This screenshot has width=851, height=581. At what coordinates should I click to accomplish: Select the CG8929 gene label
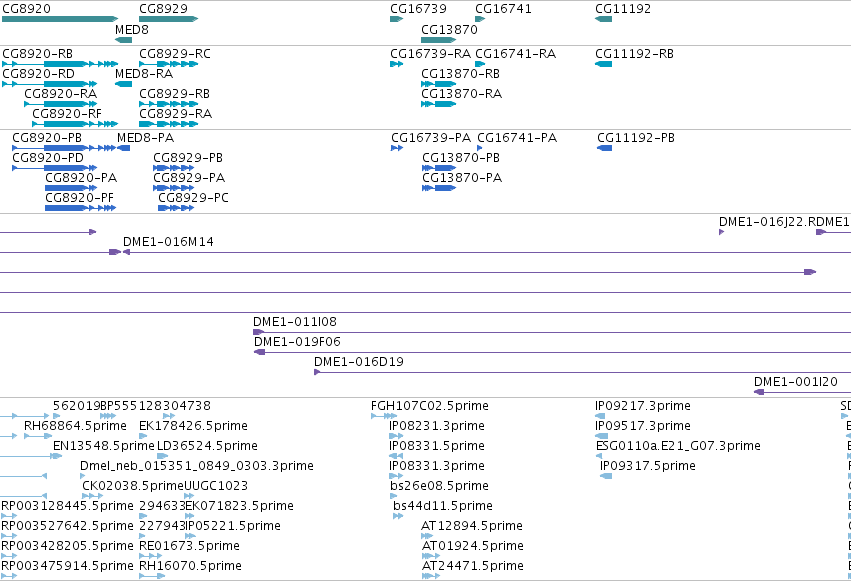click(x=163, y=9)
